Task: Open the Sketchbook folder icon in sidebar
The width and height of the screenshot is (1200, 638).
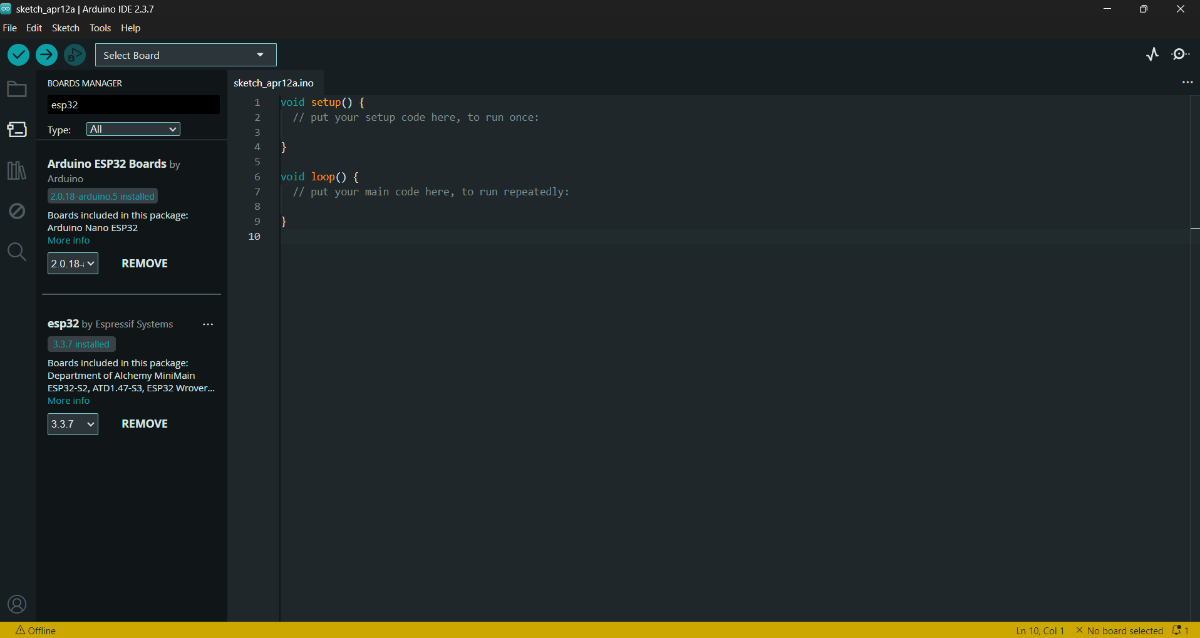Action: pyautogui.click(x=17, y=89)
